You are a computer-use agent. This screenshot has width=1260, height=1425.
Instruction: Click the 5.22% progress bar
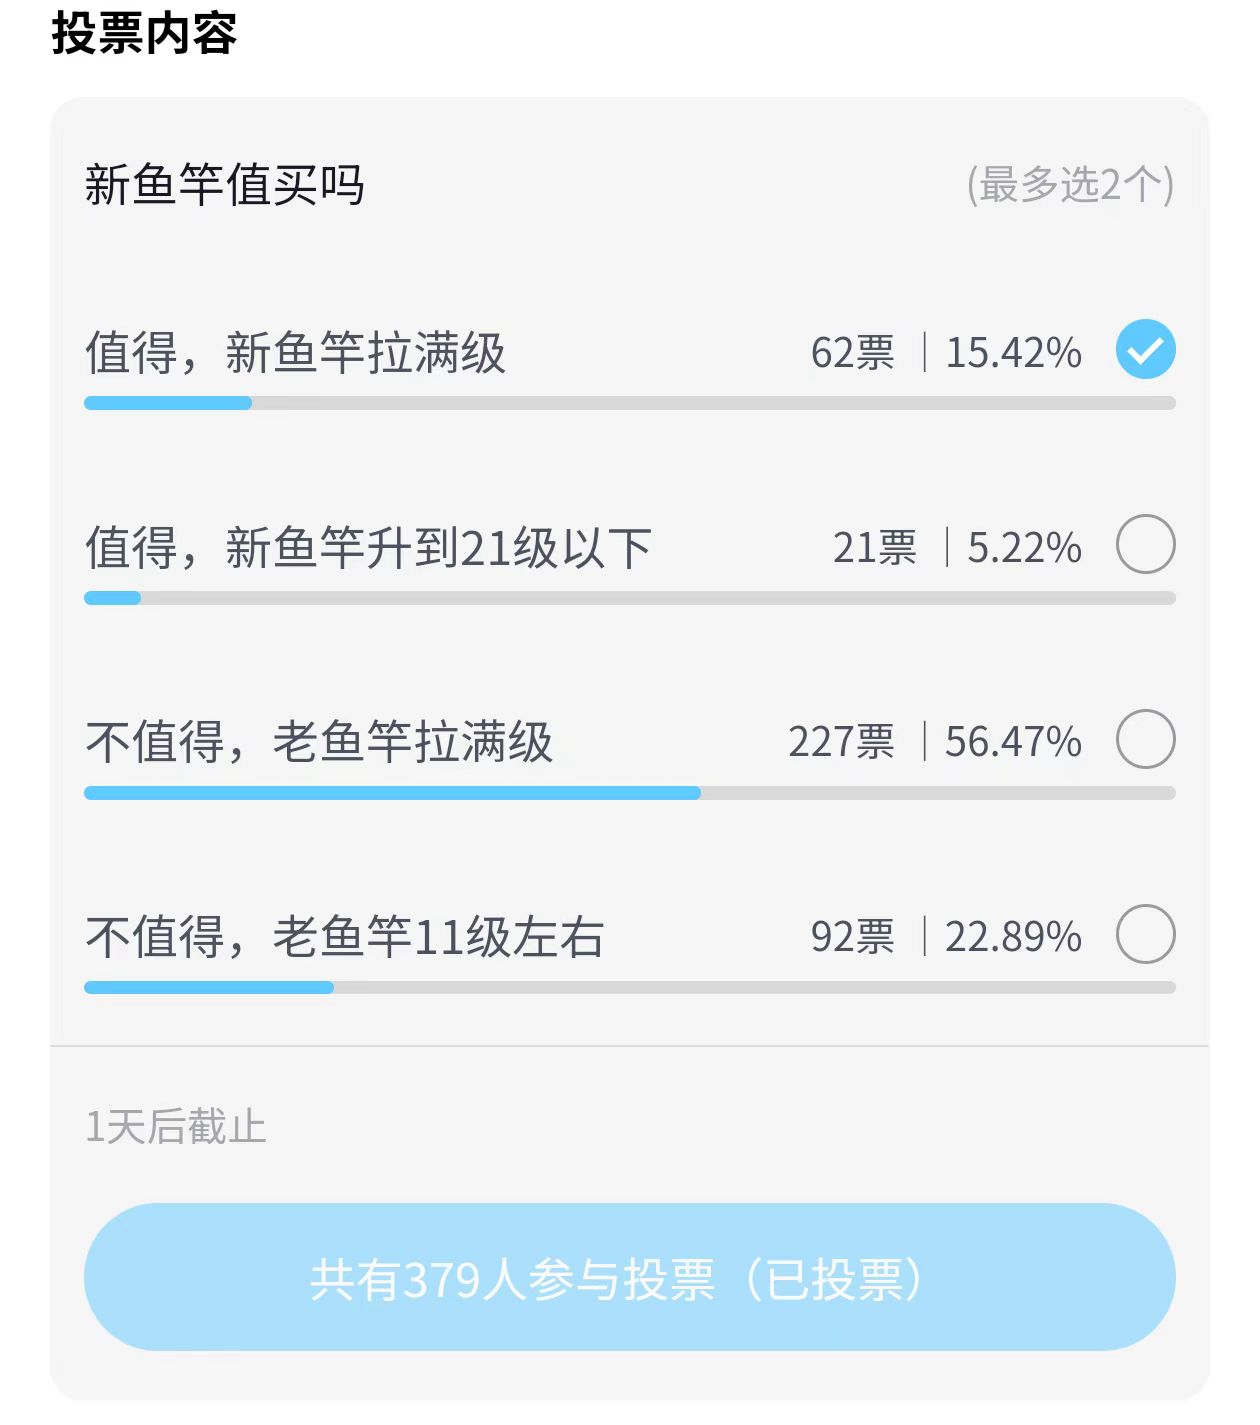(x=629, y=598)
